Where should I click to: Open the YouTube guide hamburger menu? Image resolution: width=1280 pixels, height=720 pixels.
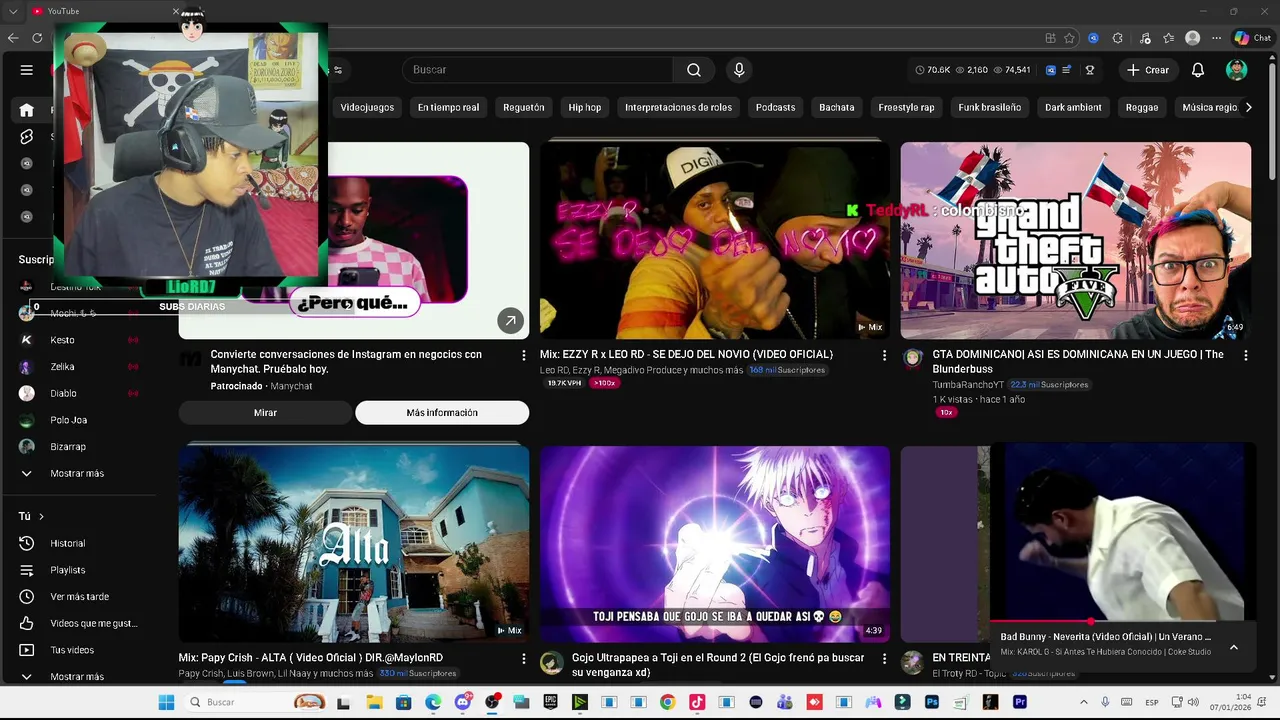[x=27, y=70]
